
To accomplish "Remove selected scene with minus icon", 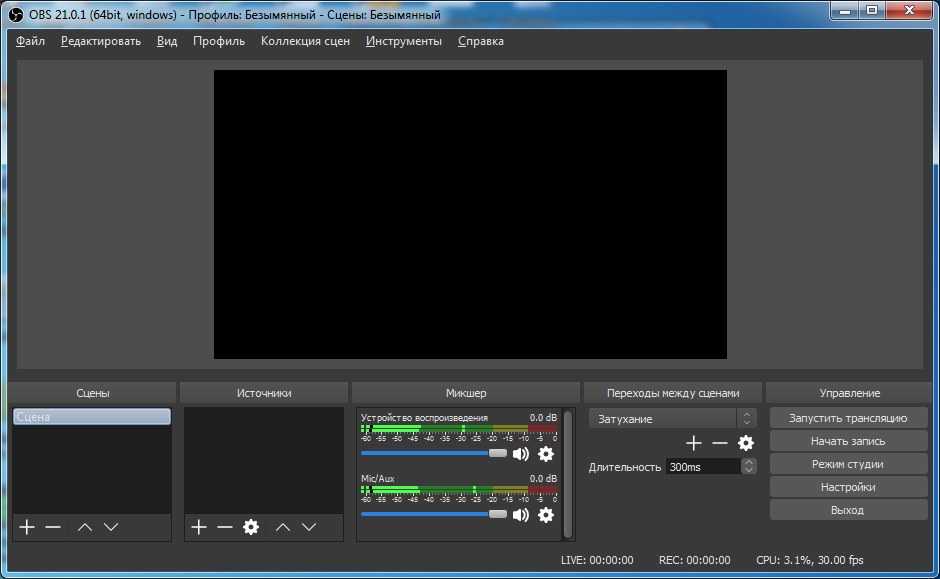I will point(53,527).
